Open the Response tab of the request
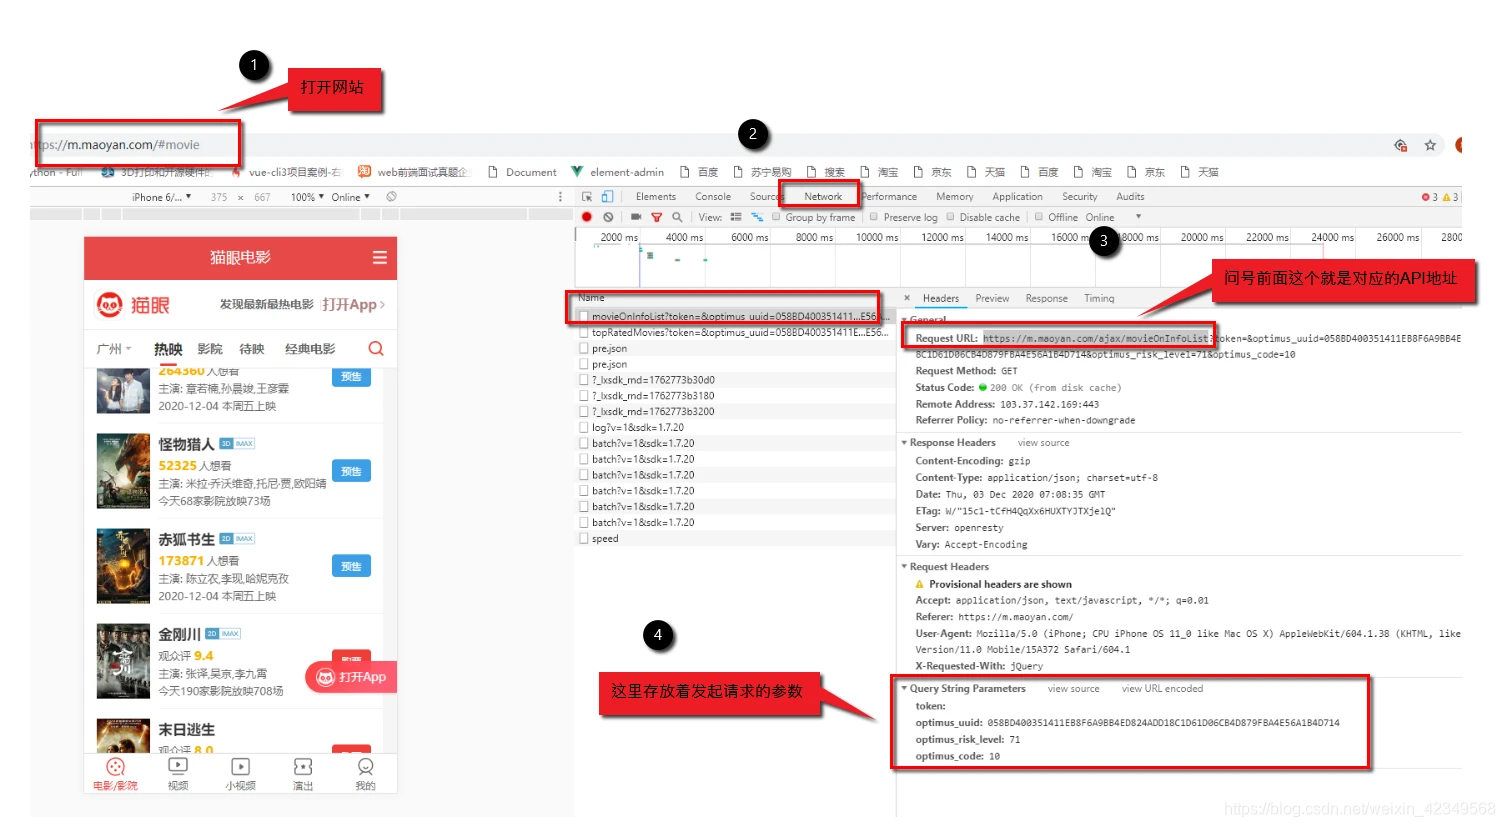Viewport: 1505px width, 827px height. (x=1047, y=298)
